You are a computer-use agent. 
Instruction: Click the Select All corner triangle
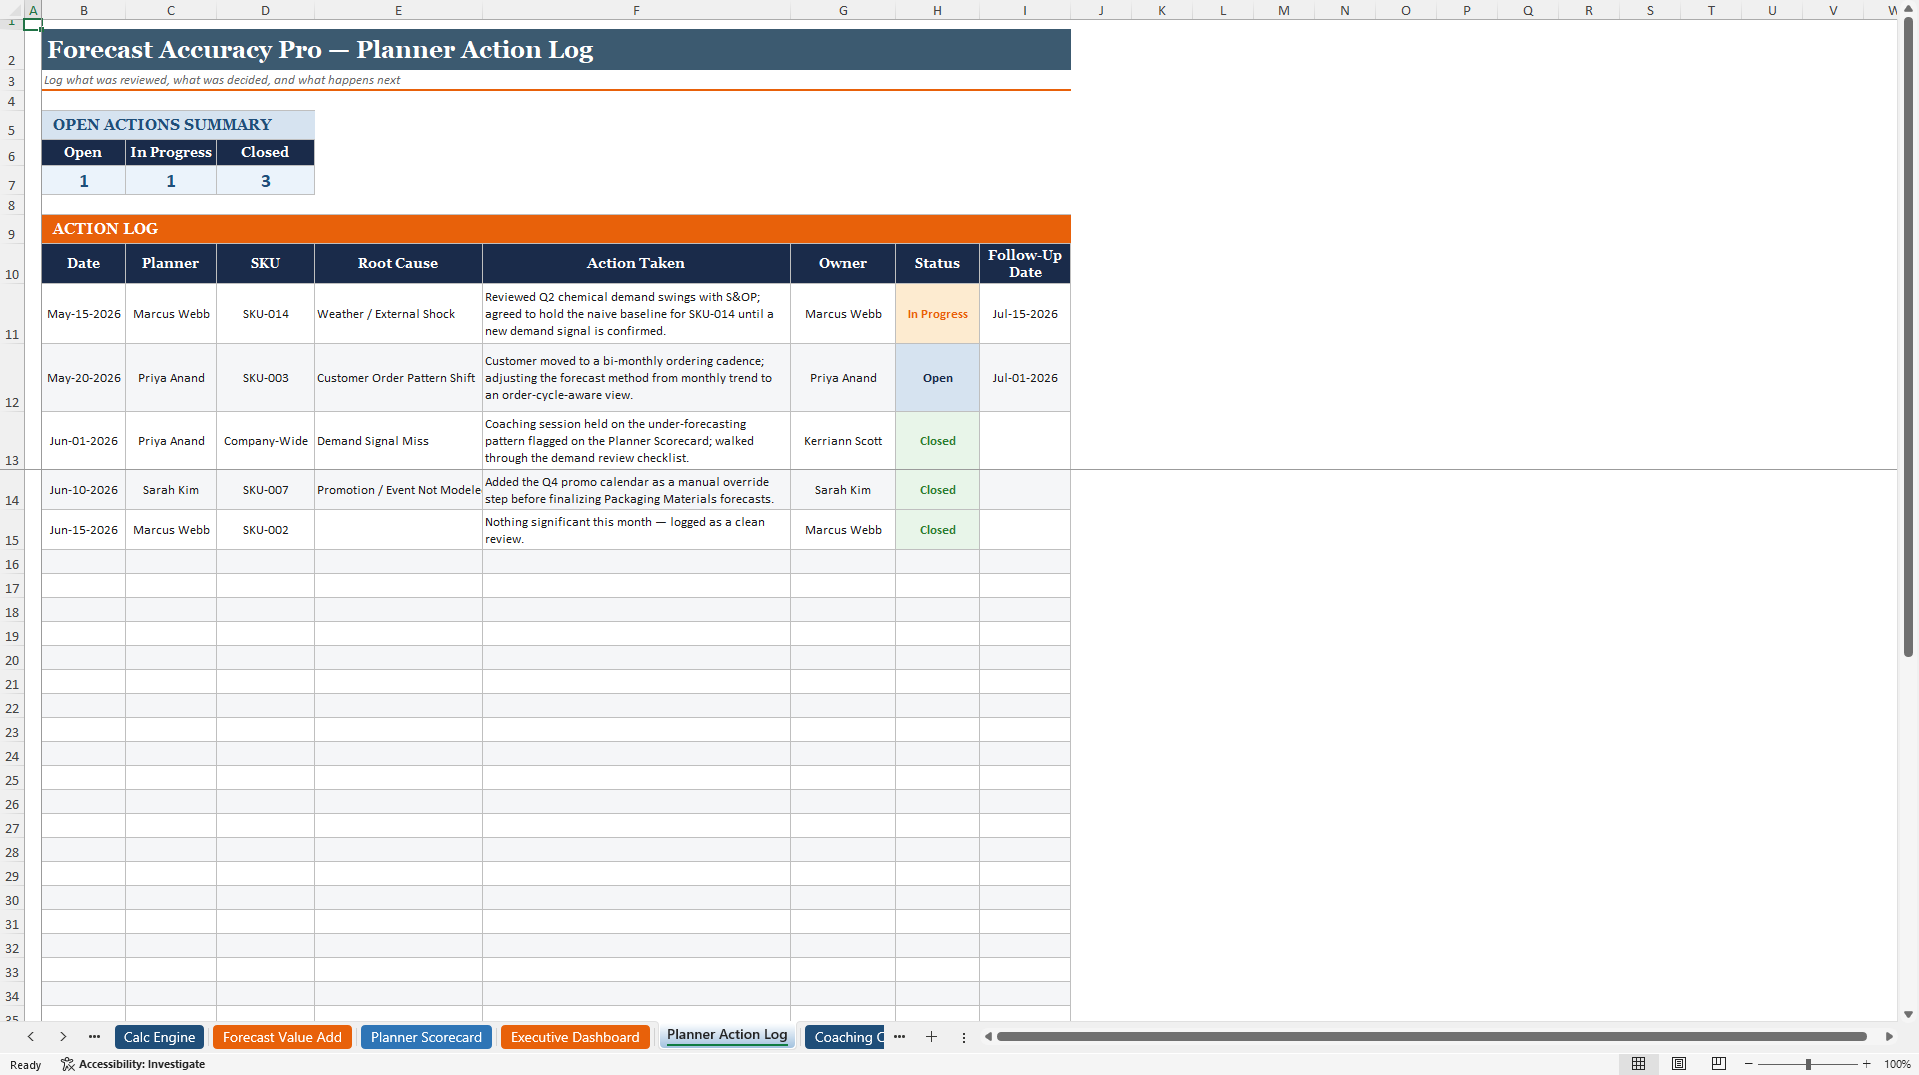11,10
